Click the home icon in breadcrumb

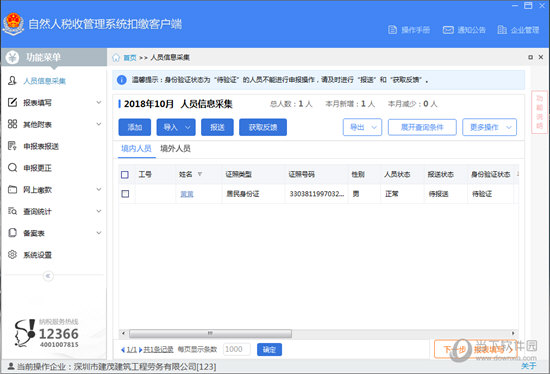pyautogui.click(x=116, y=58)
